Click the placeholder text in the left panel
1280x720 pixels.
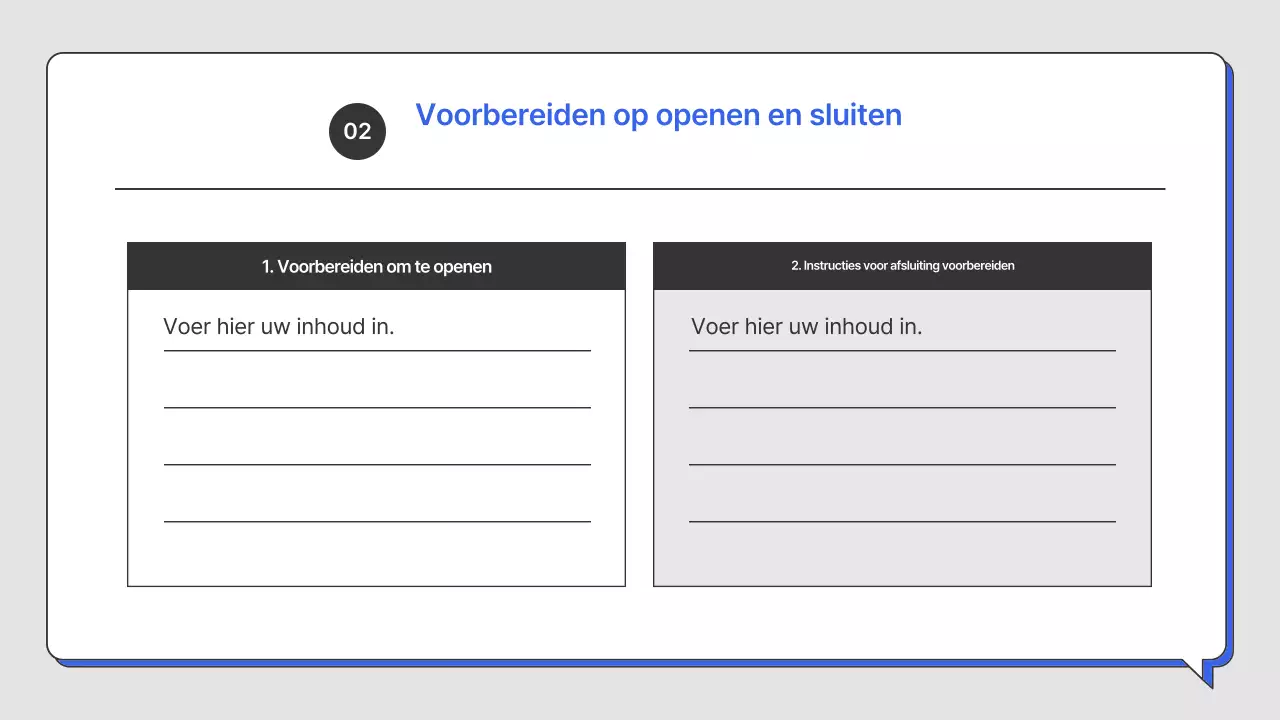[278, 326]
